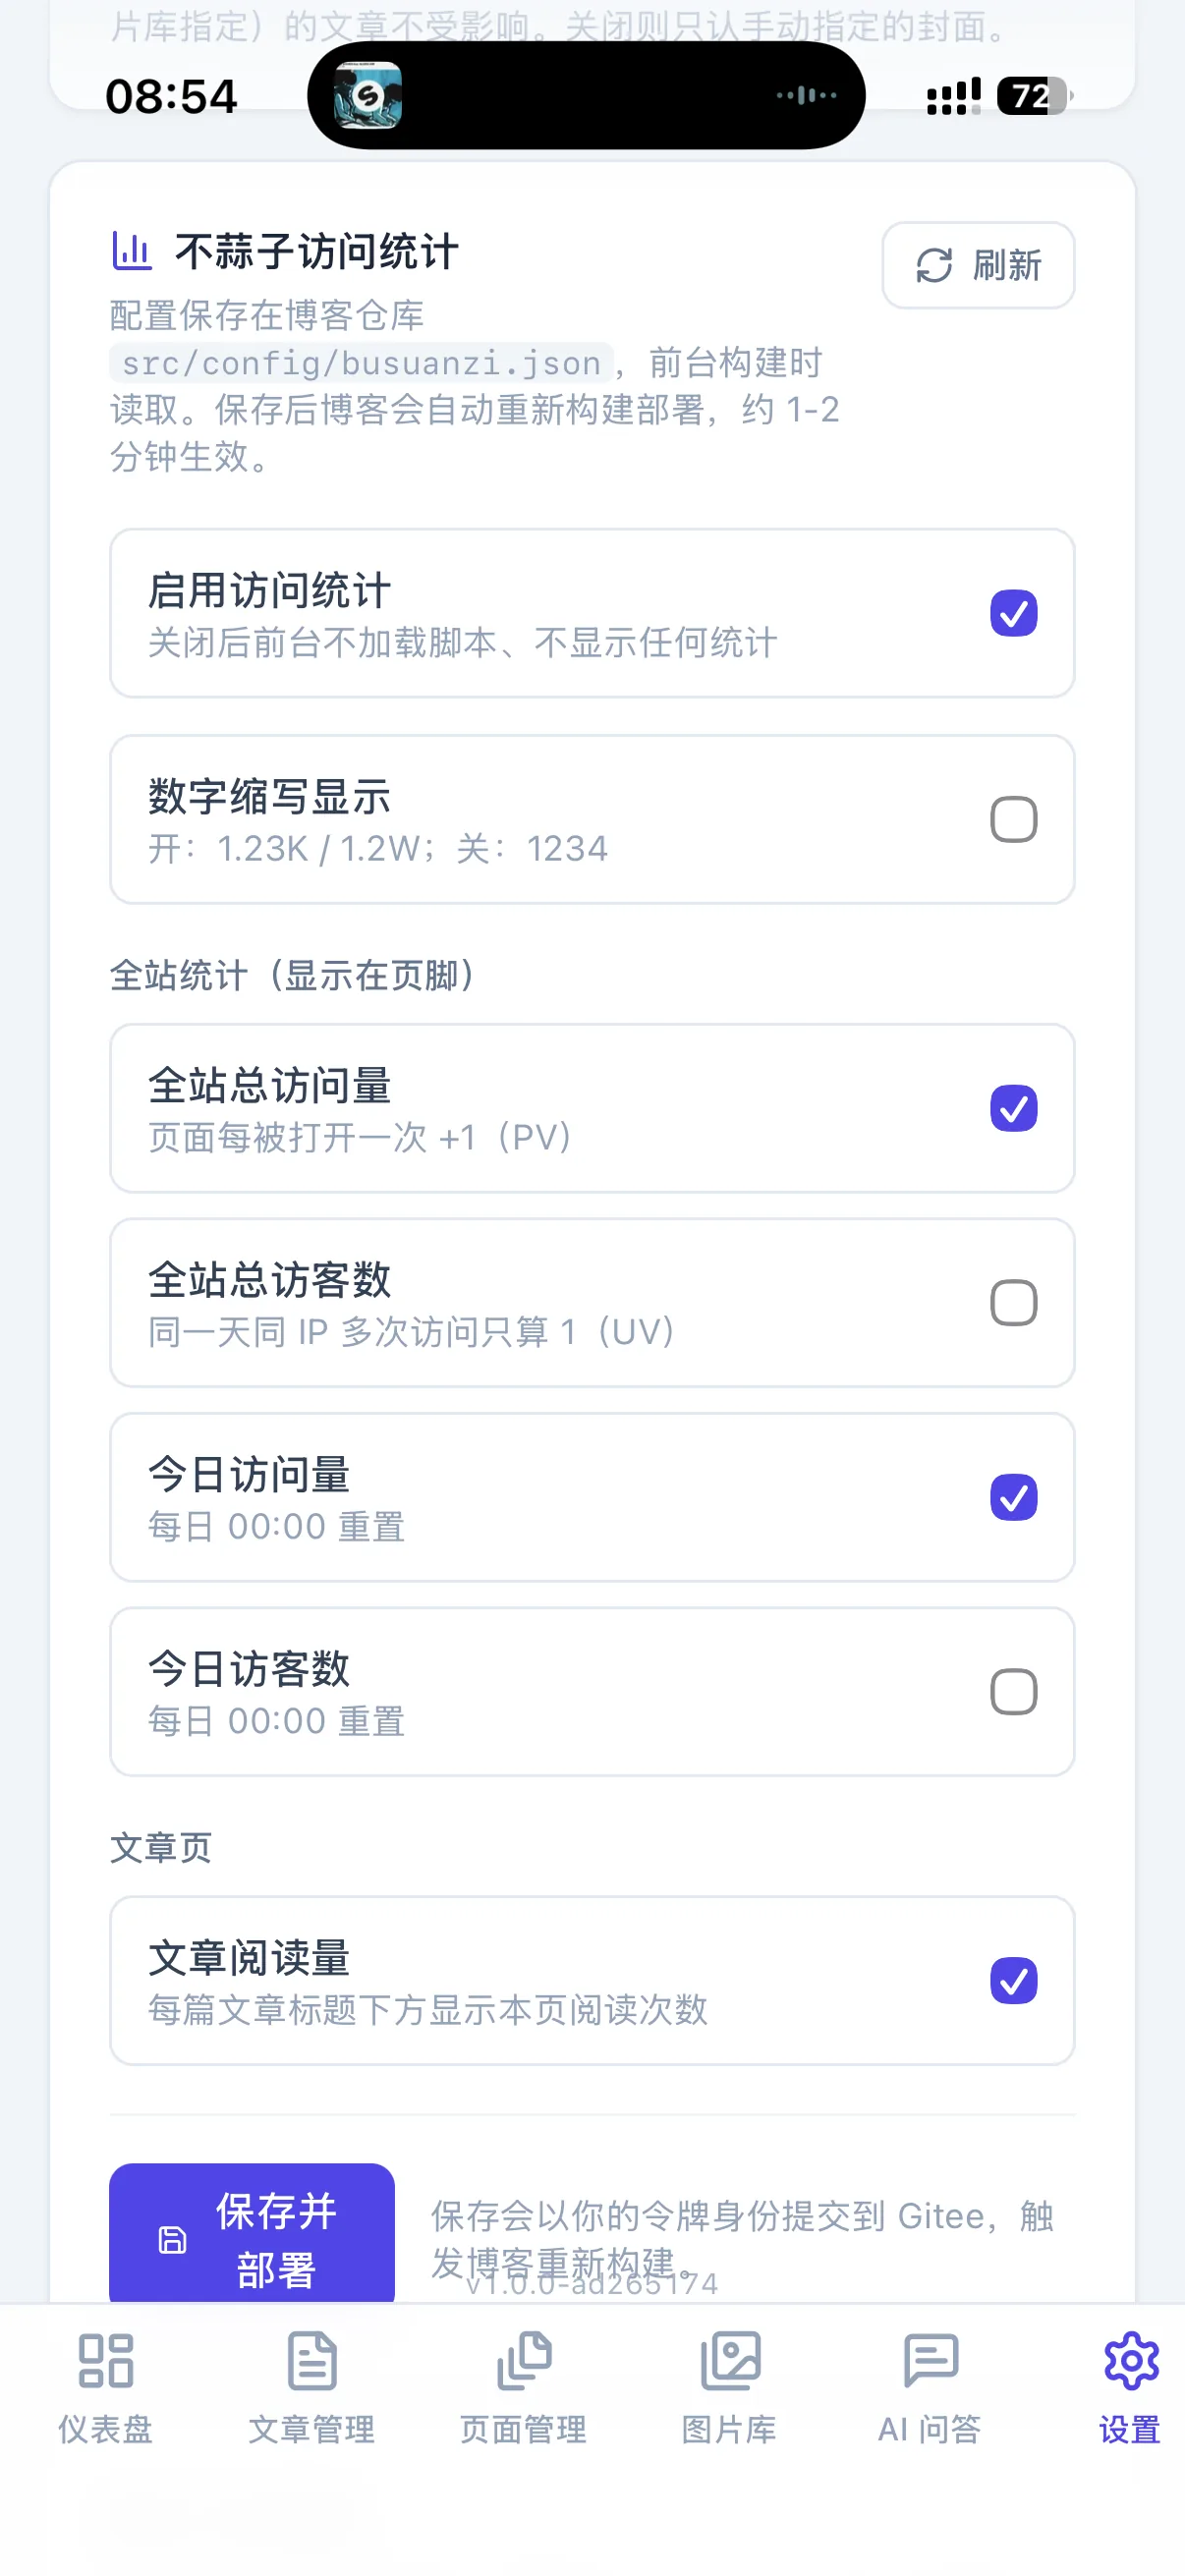Viewport: 1185px width, 2576px height.
Task: Tap the 设置 gear icon
Action: coord(1131,2361)
